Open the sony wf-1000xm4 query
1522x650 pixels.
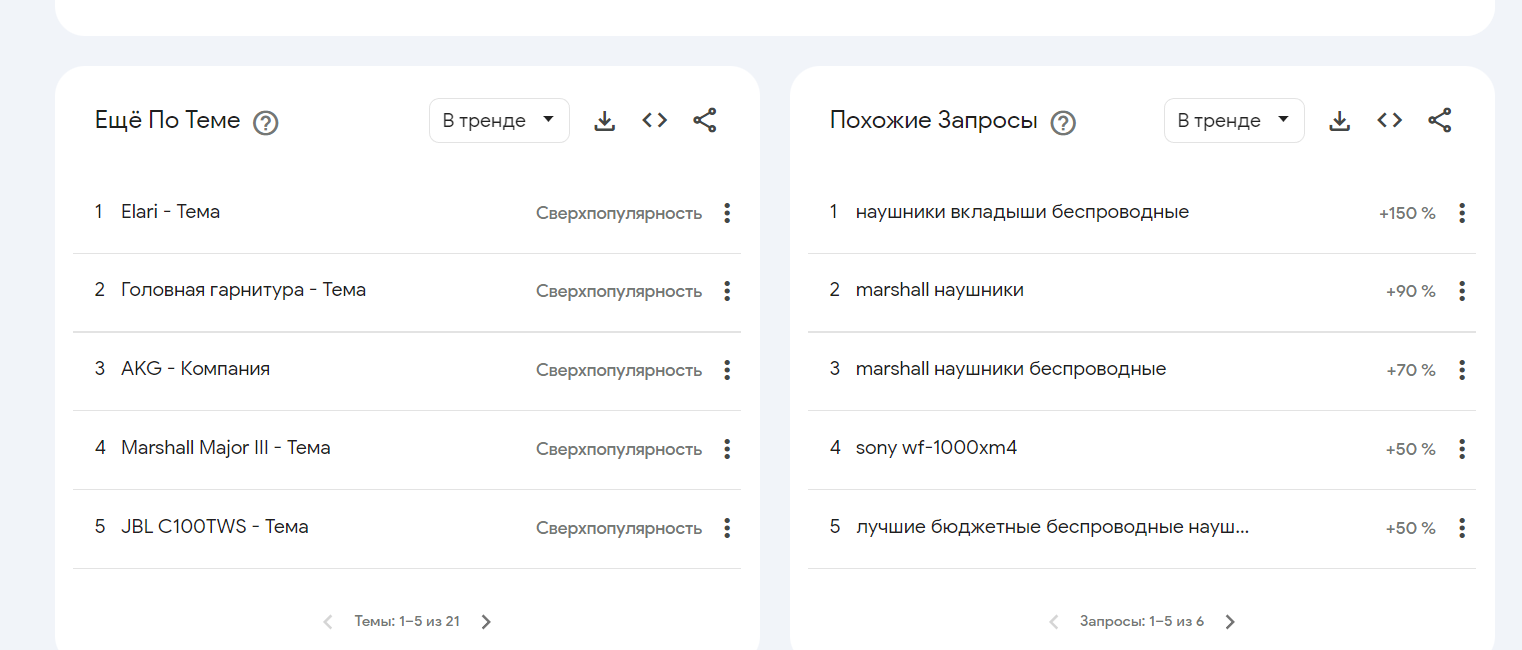point(936,448)
